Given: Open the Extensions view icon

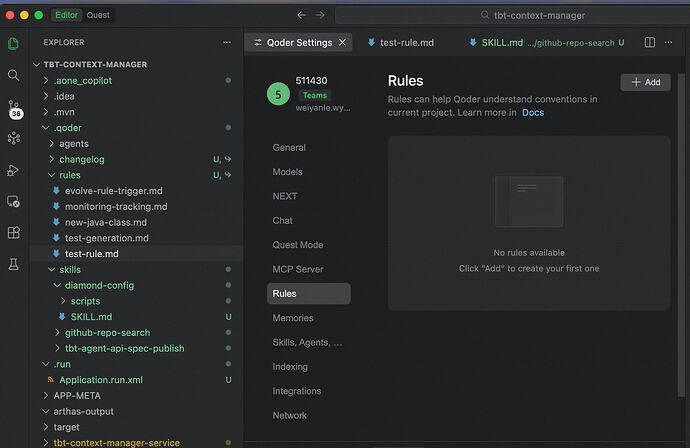Looking at the screenshot, I should click(14, 233).
